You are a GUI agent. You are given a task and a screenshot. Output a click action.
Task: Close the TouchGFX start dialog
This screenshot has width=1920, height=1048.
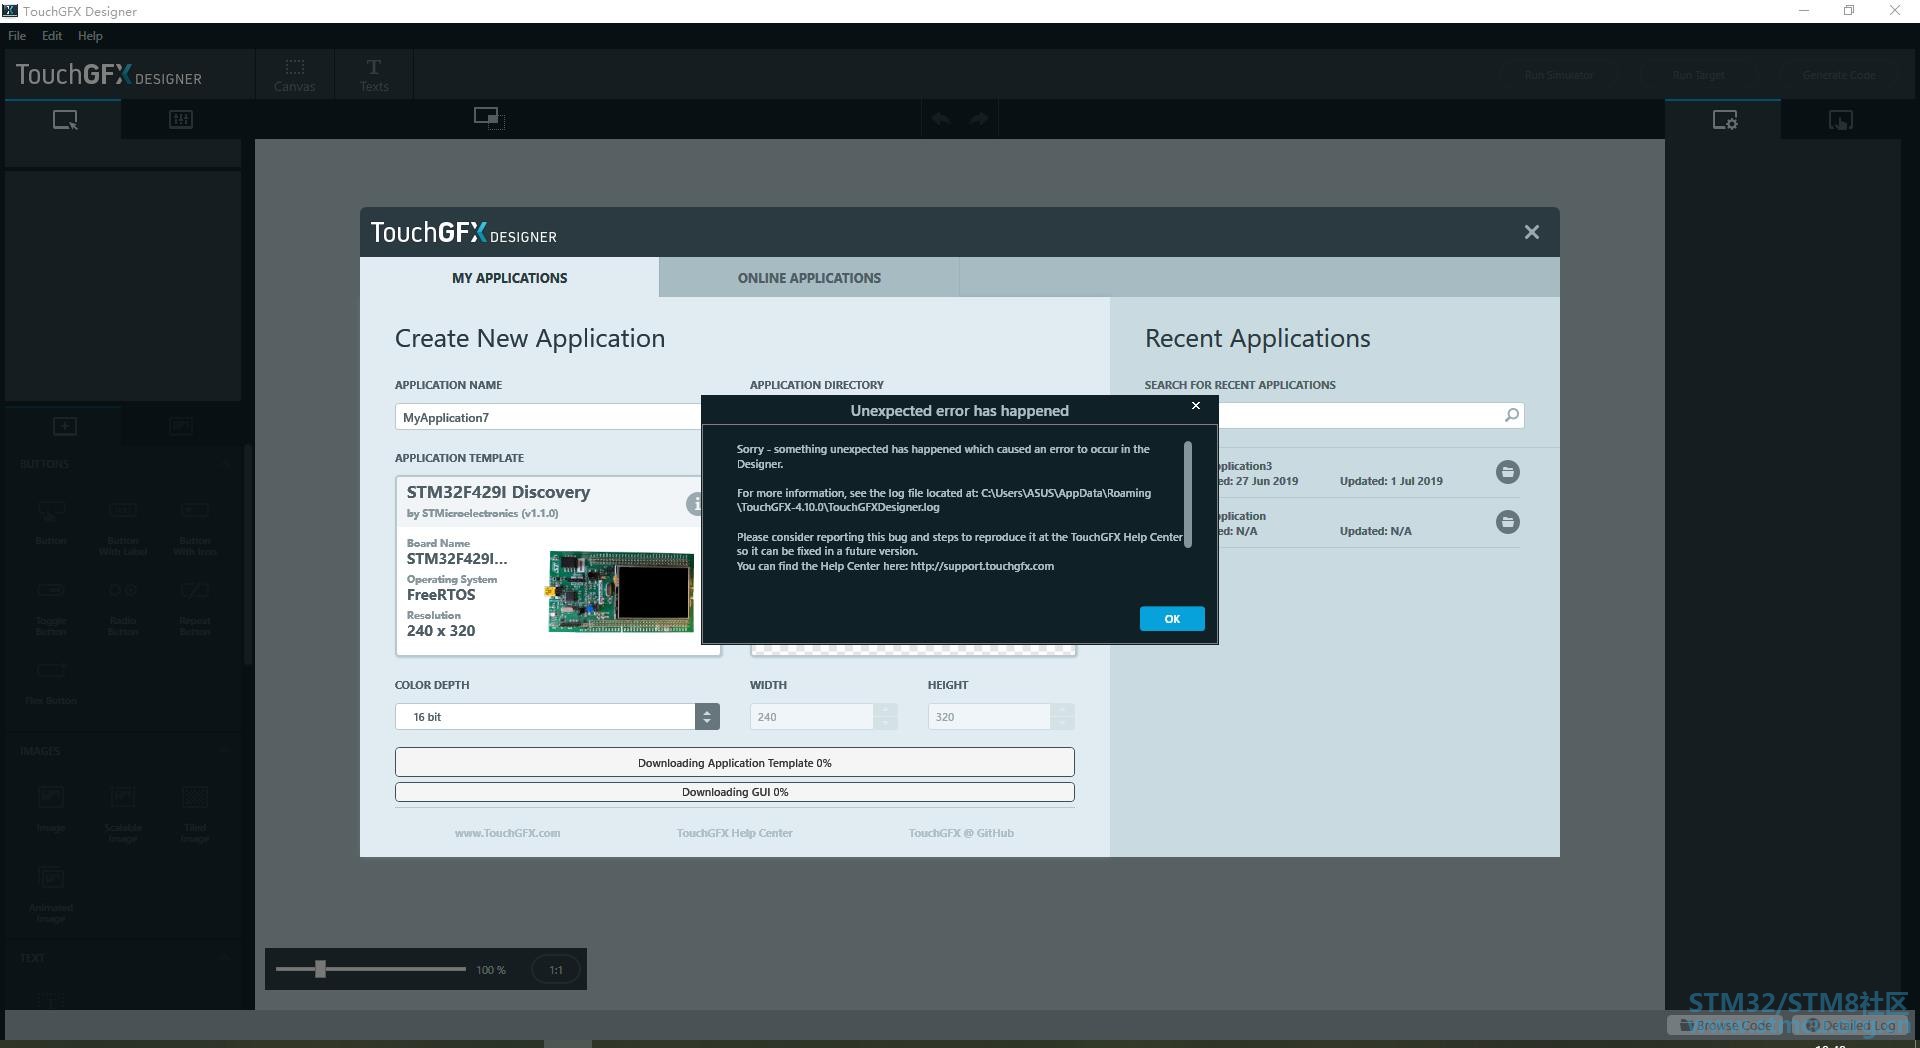pos(1531,232)
